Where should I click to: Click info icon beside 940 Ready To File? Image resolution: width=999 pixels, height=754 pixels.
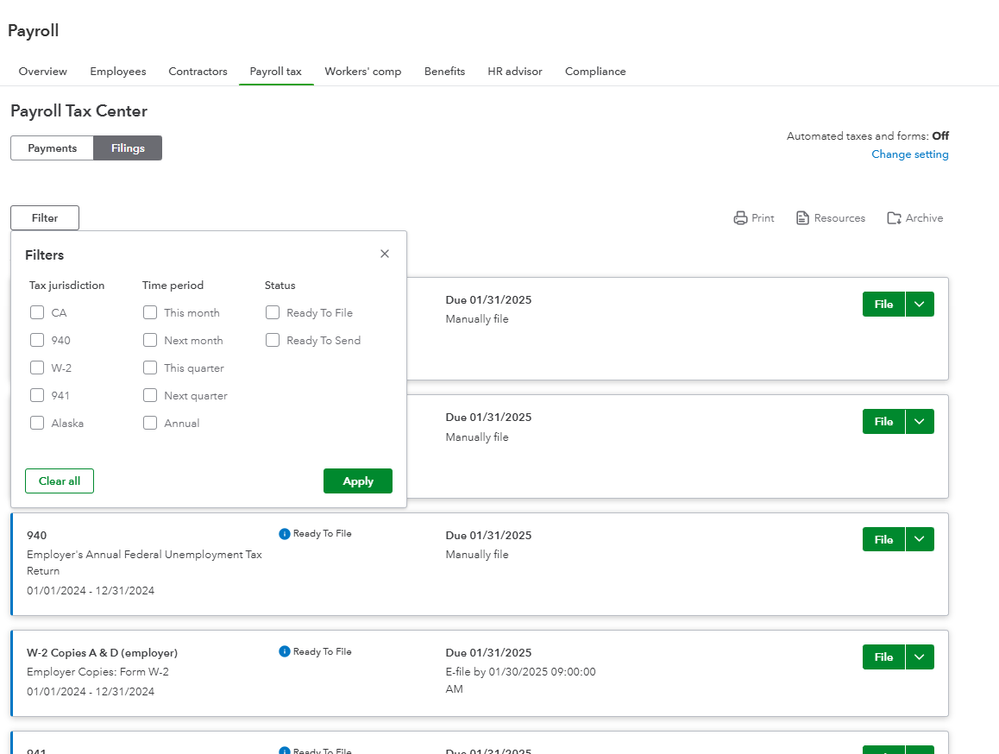tap(285, 534)
